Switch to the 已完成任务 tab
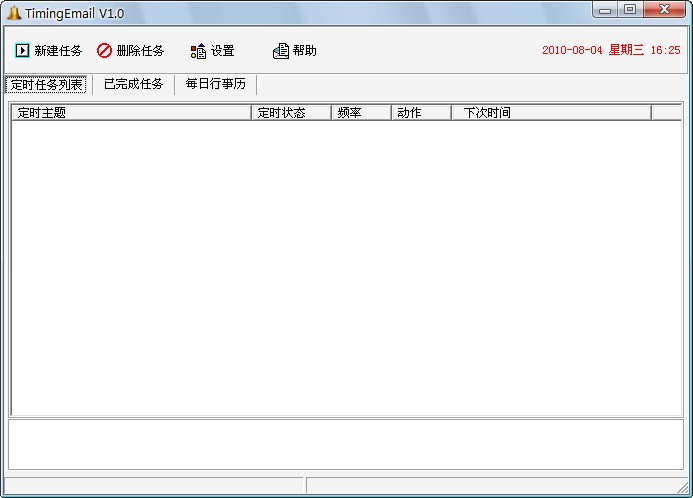 (x=133, y=84)
